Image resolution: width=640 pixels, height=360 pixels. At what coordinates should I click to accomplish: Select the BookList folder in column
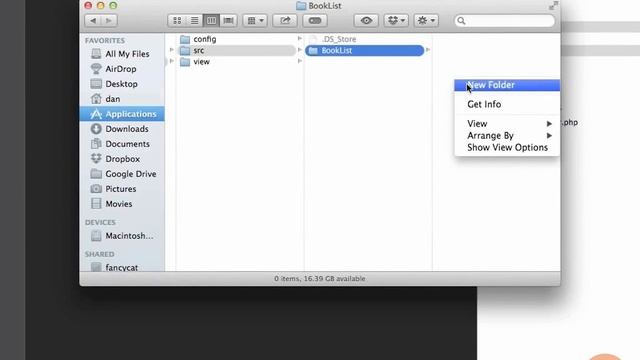pos(364,51)
